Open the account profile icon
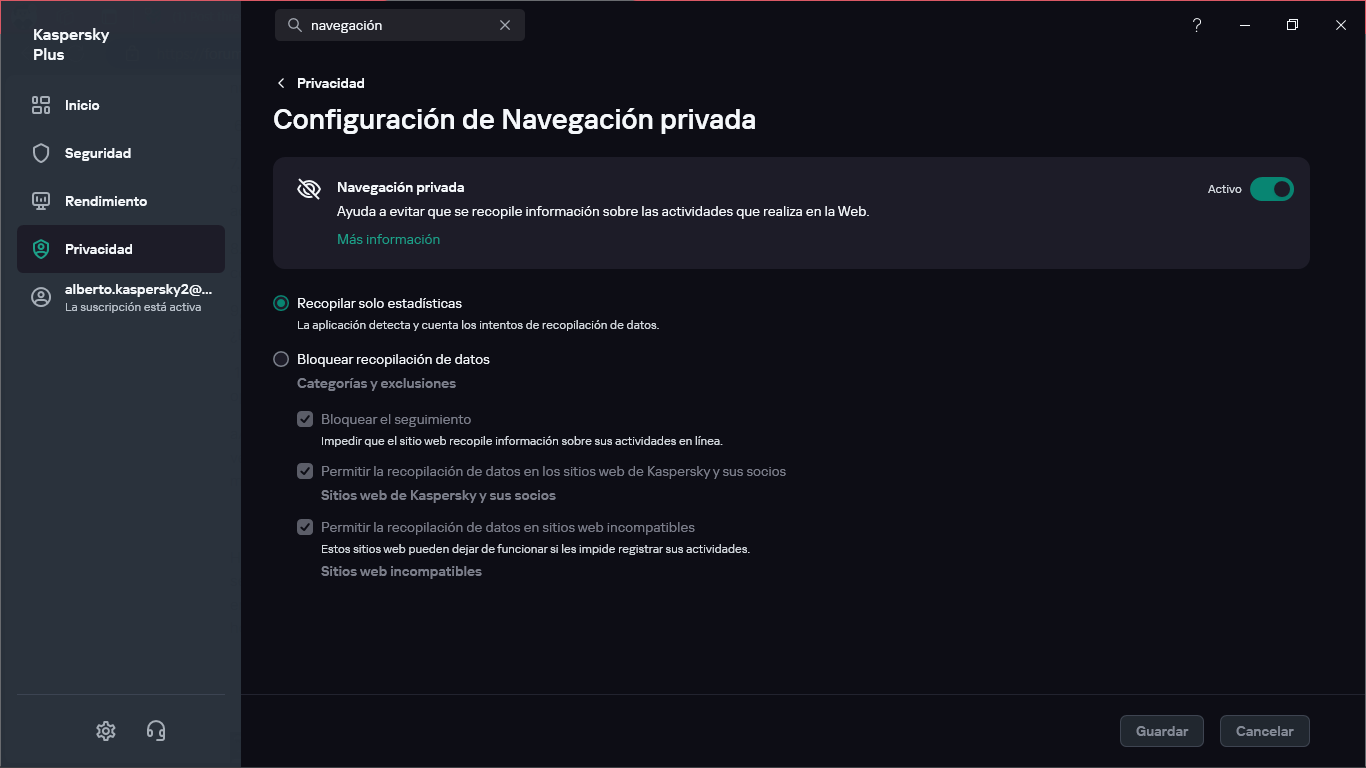The height and width of the screenshot is (768, 1366). click(x=41, y=297)
